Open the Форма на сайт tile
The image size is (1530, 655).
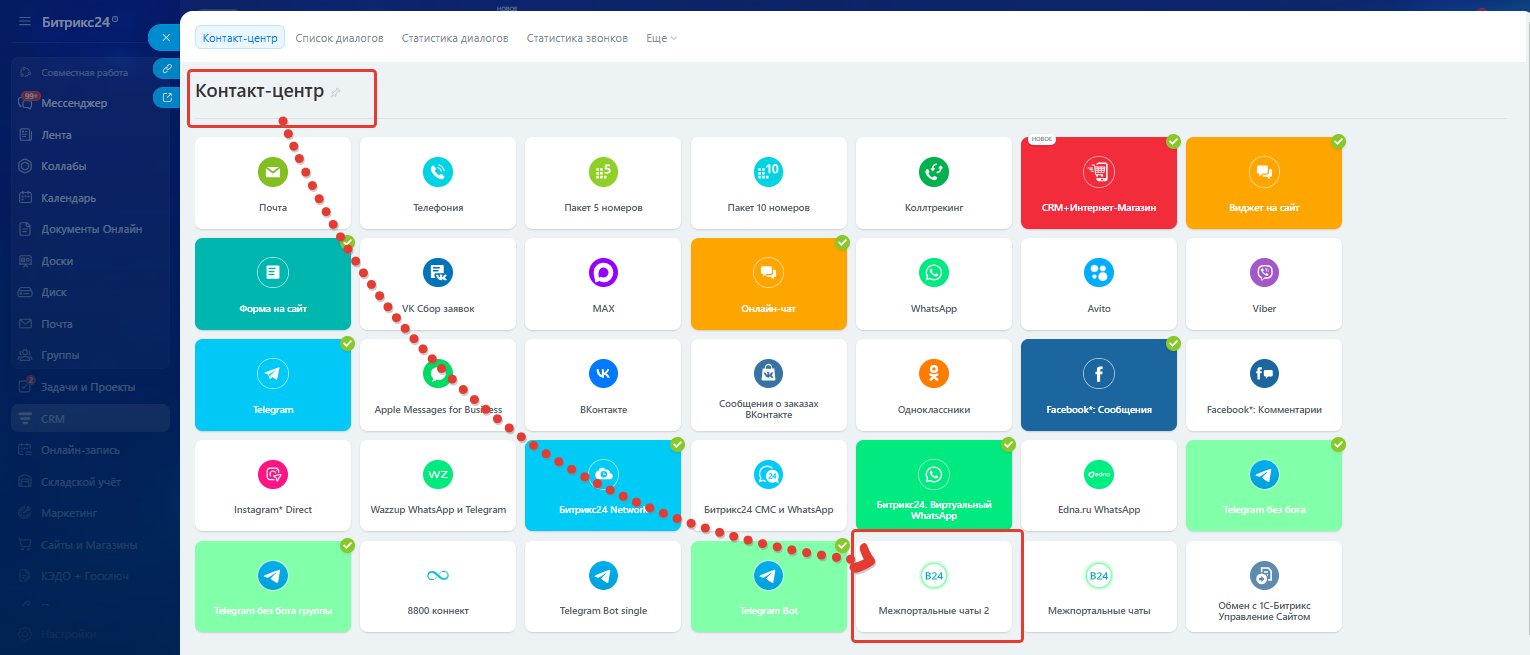(273, 284)
